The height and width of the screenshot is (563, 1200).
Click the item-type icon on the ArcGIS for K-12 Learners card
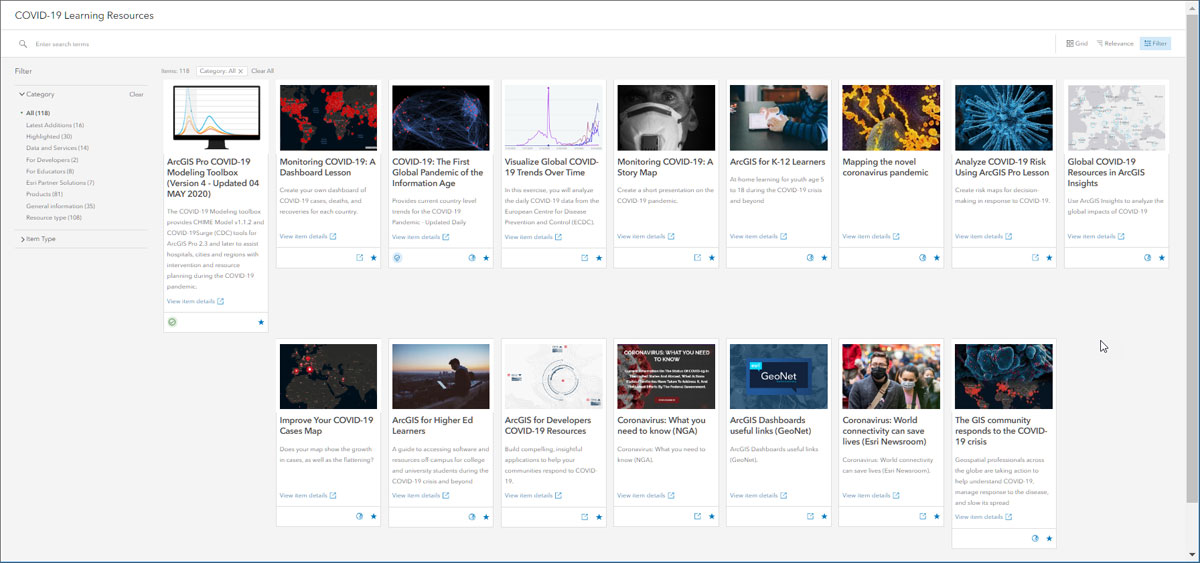[x=810, y=257]
